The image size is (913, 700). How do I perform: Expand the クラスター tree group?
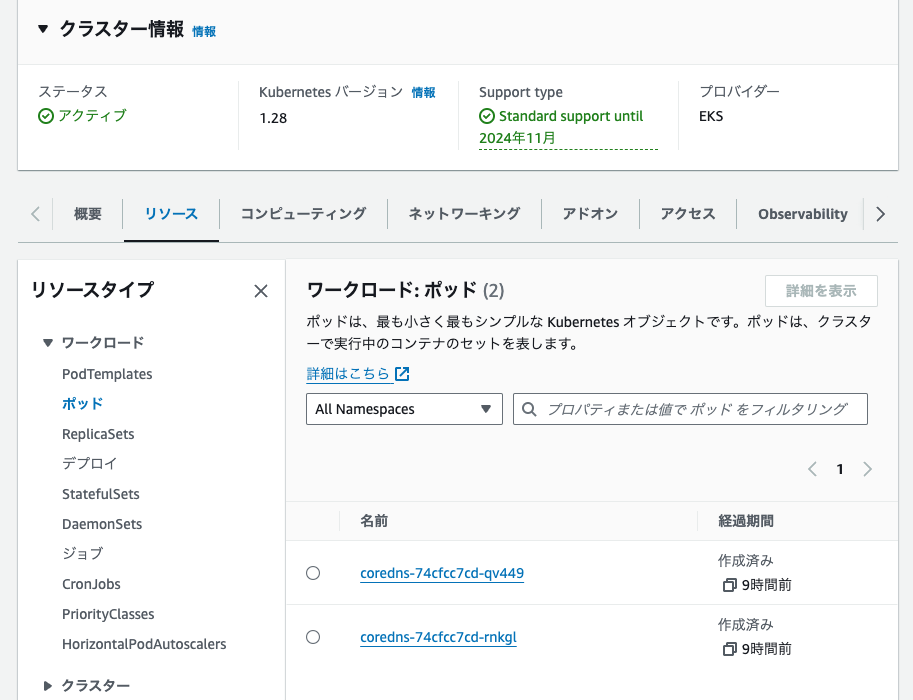pyautogui.click(x=48, y=686)
